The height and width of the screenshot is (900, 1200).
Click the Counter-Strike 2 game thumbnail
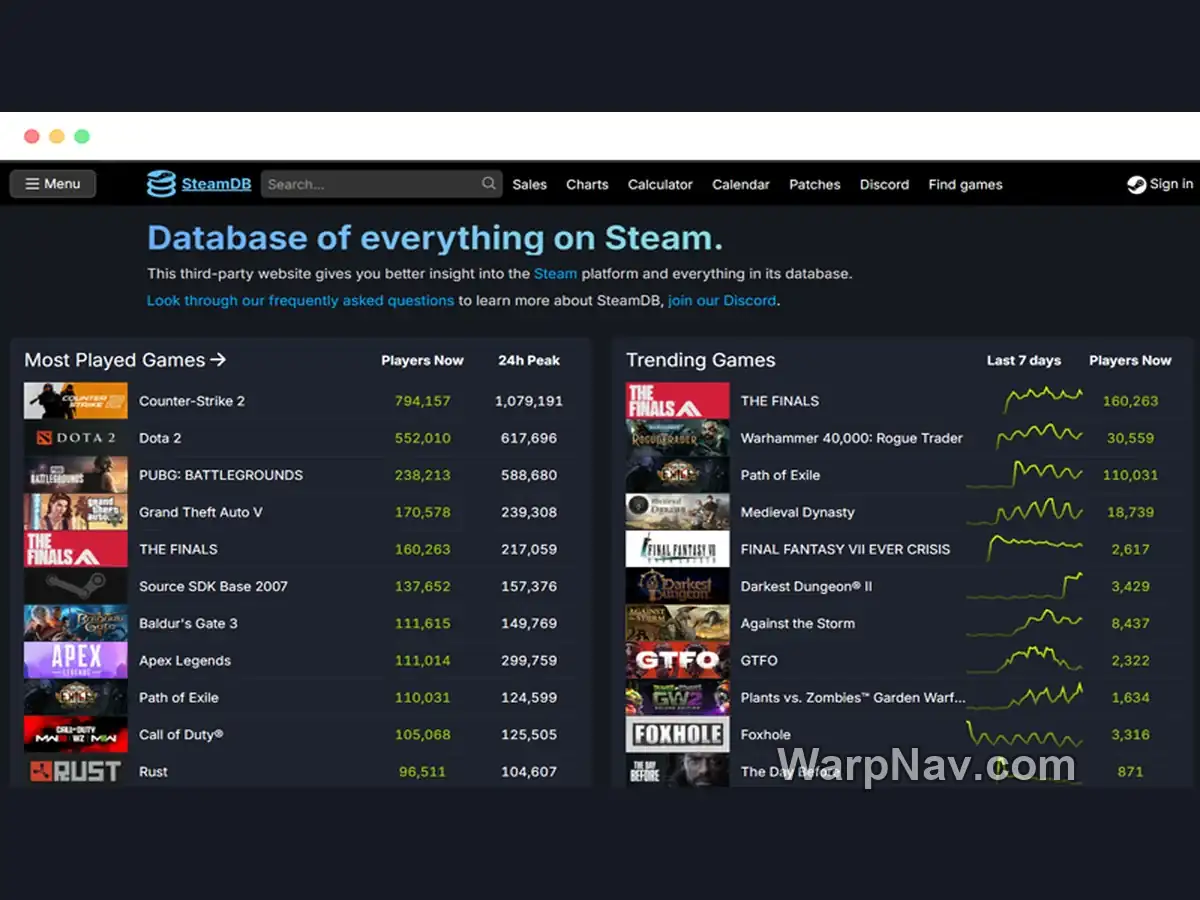[76, 401]
